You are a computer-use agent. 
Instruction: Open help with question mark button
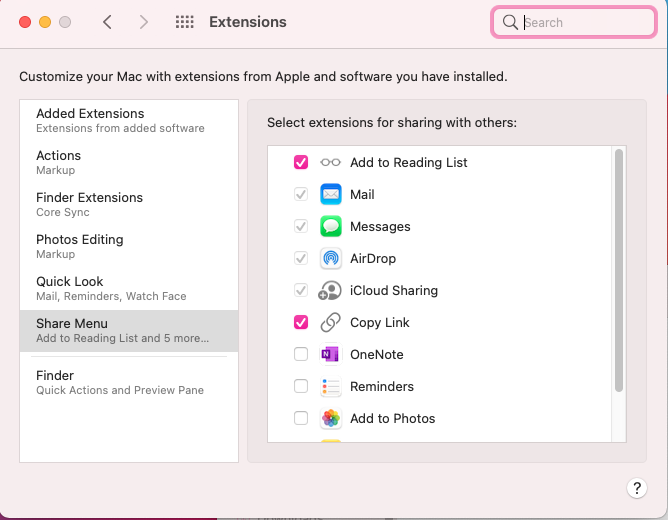coord(636,488)
